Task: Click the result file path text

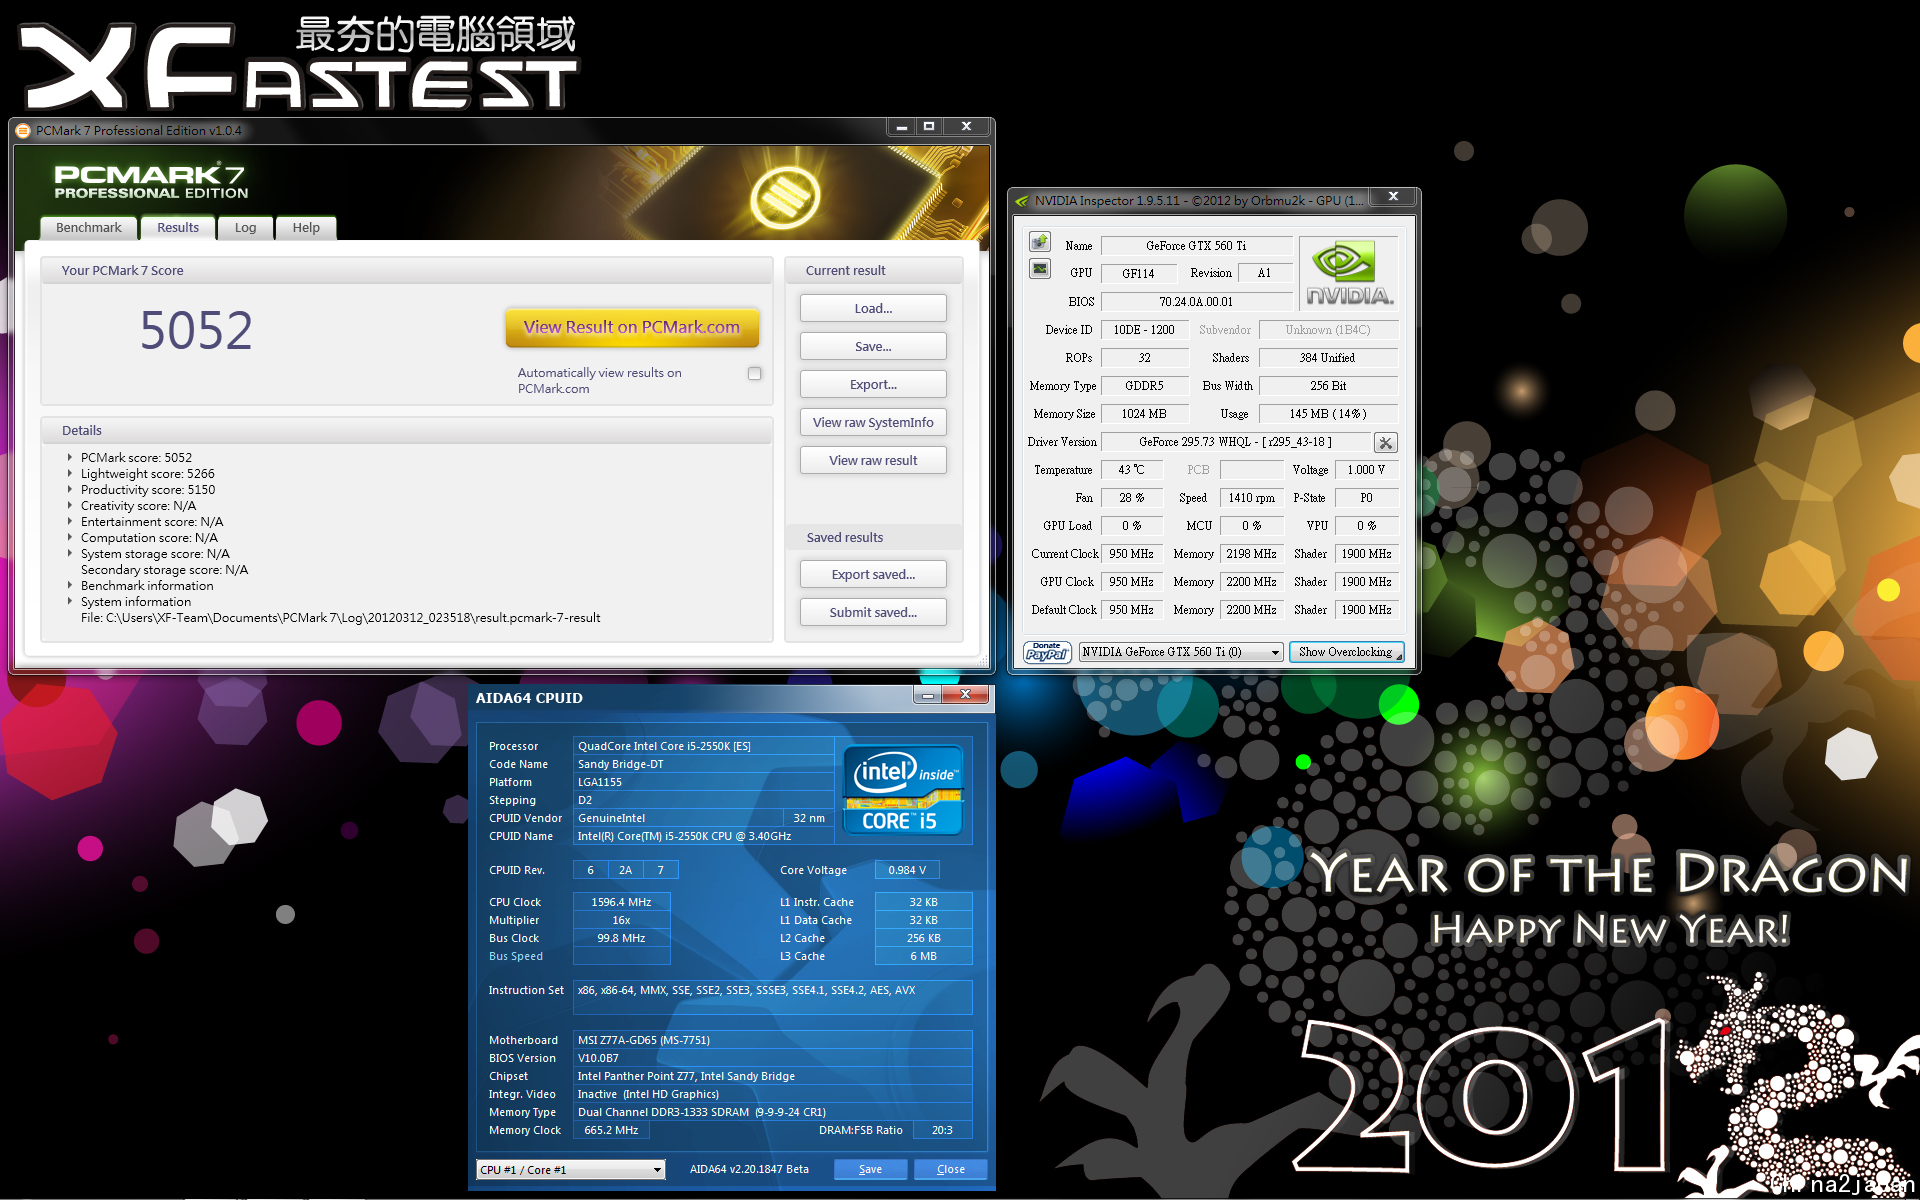Action: pyautogui.click(x=340, y=618)
